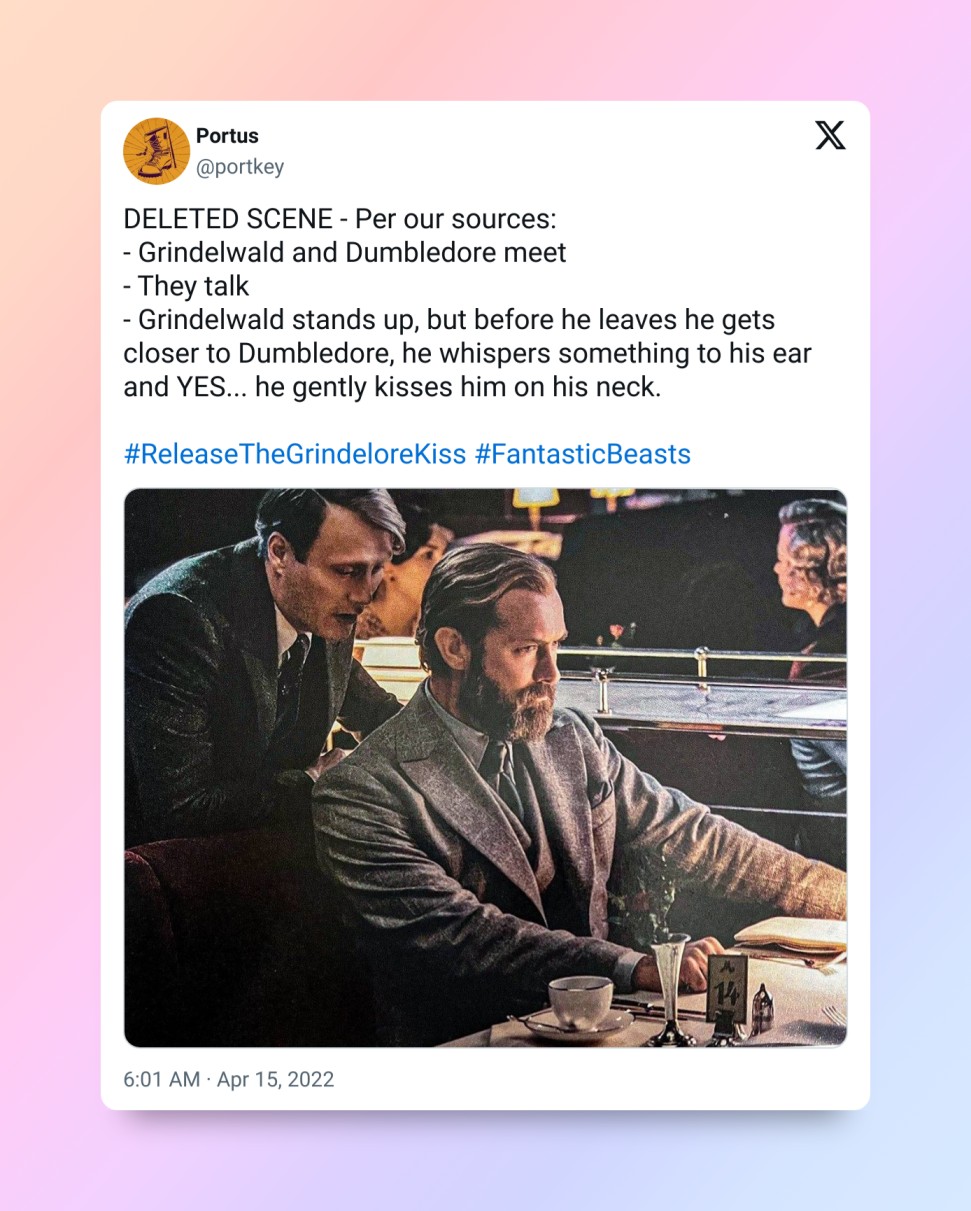Click the Portus boot profile avatar

(156, 151)
